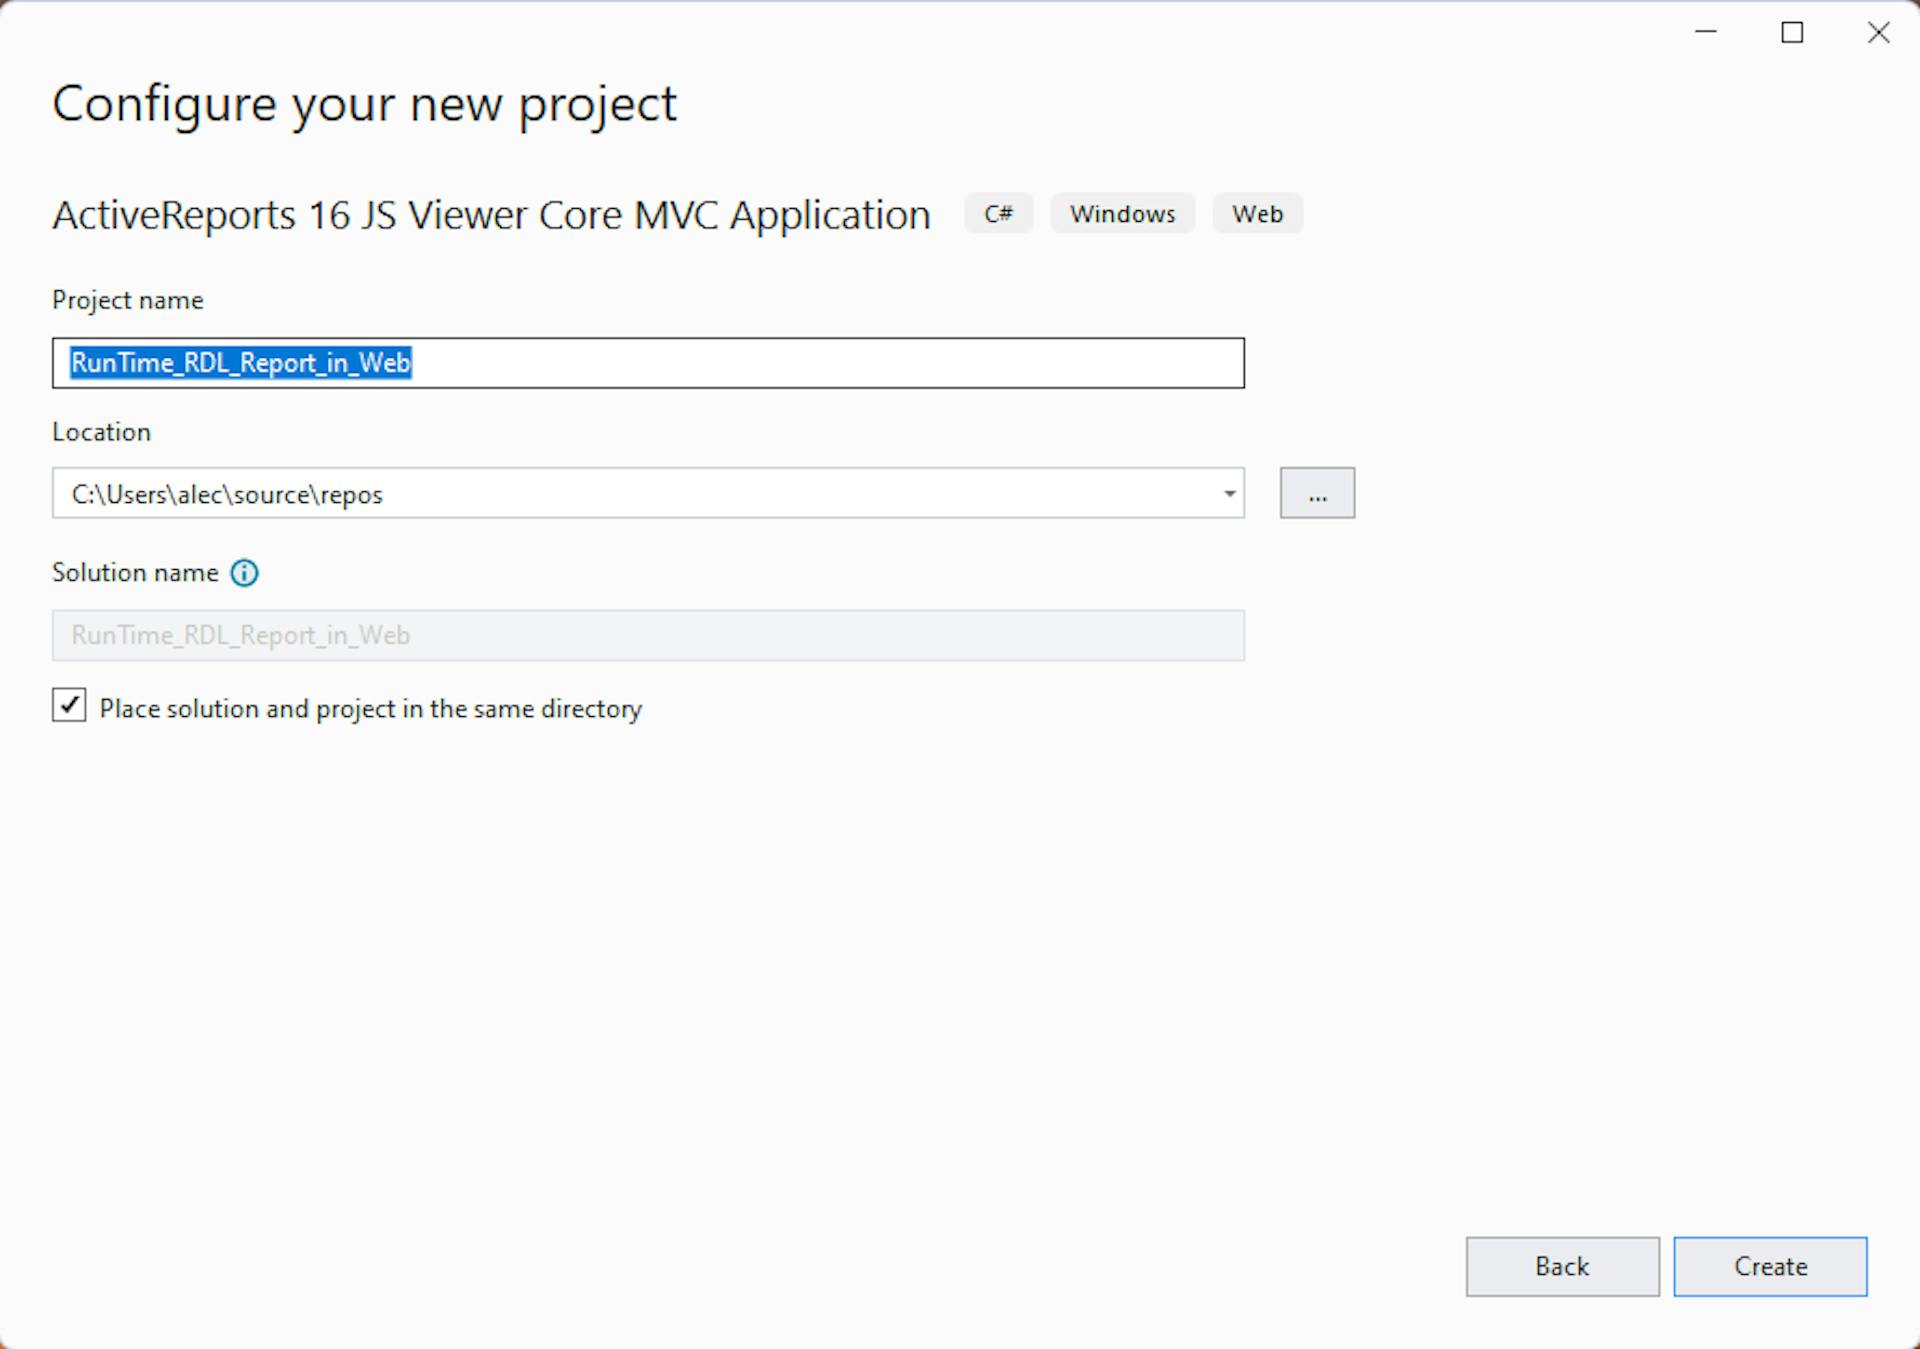1920x1349 pixels.
Task: Click the Web project type tag
Action: 1257,213
